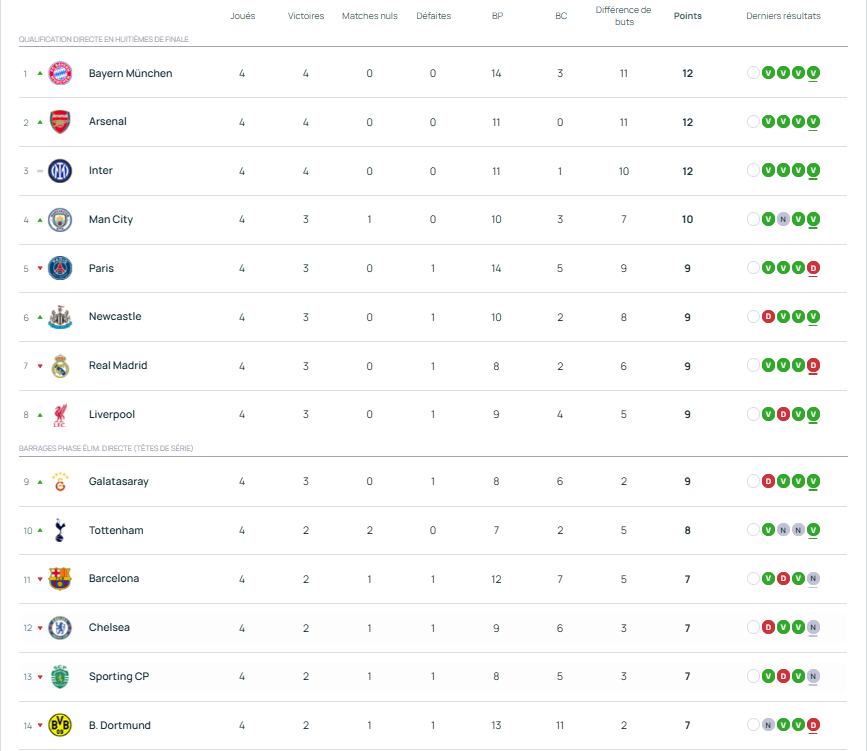Click the Paris club crest

[61, 268]
